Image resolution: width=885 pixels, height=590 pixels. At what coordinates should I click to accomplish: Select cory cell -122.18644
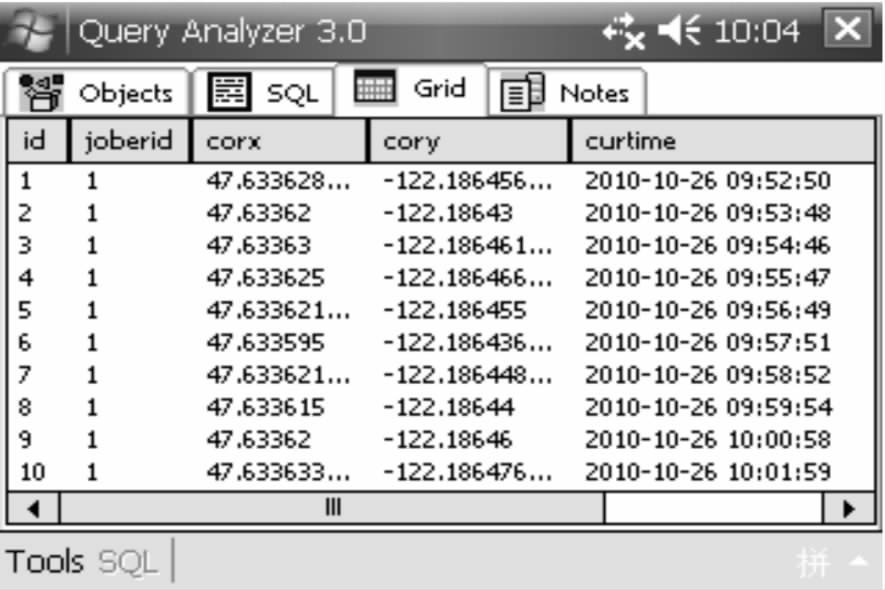pos(449,407)
